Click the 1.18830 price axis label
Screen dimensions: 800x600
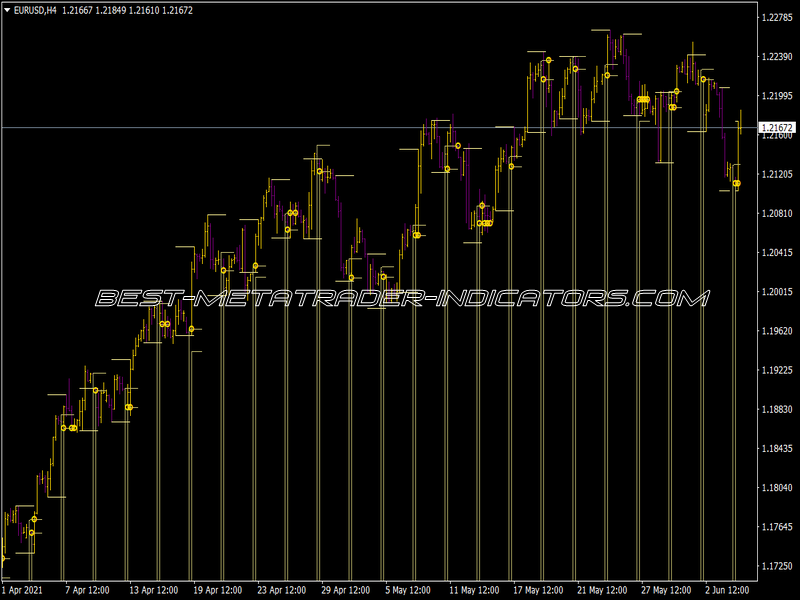777,409
